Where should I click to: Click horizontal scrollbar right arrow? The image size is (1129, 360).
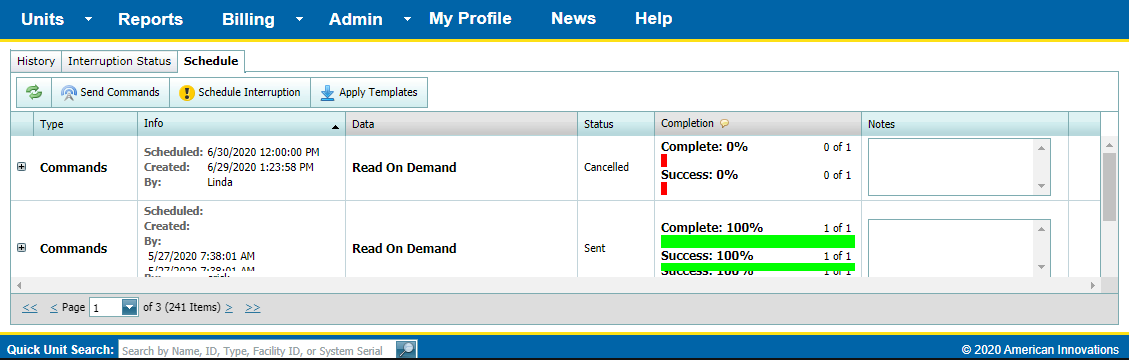(x=1093, y=285)
